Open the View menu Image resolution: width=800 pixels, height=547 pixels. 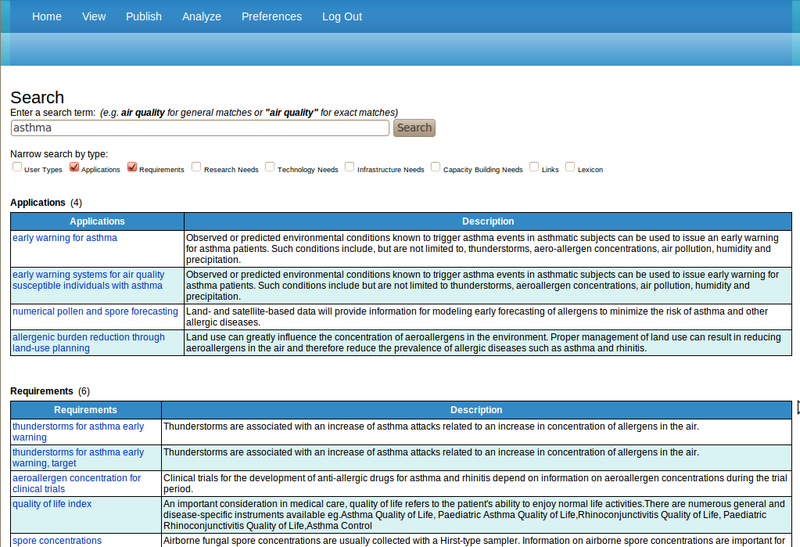click(94, 17)
